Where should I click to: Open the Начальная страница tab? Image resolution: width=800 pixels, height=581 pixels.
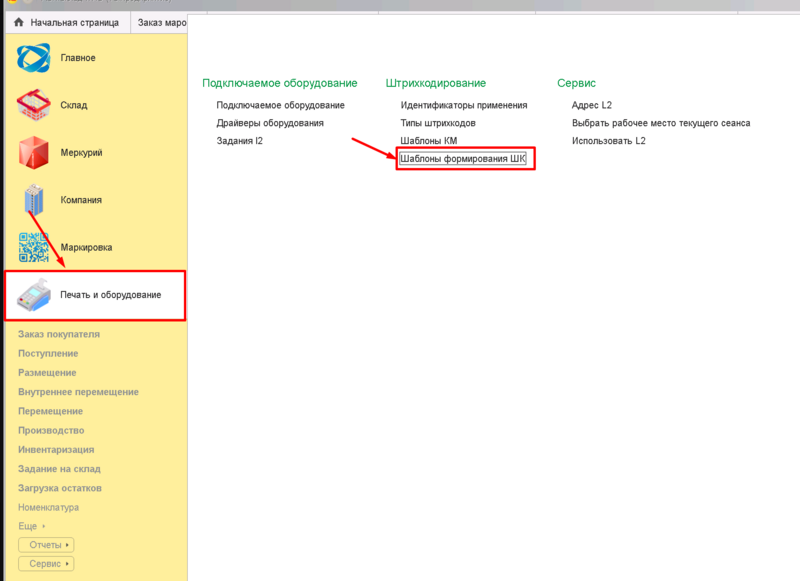point(74,22)
